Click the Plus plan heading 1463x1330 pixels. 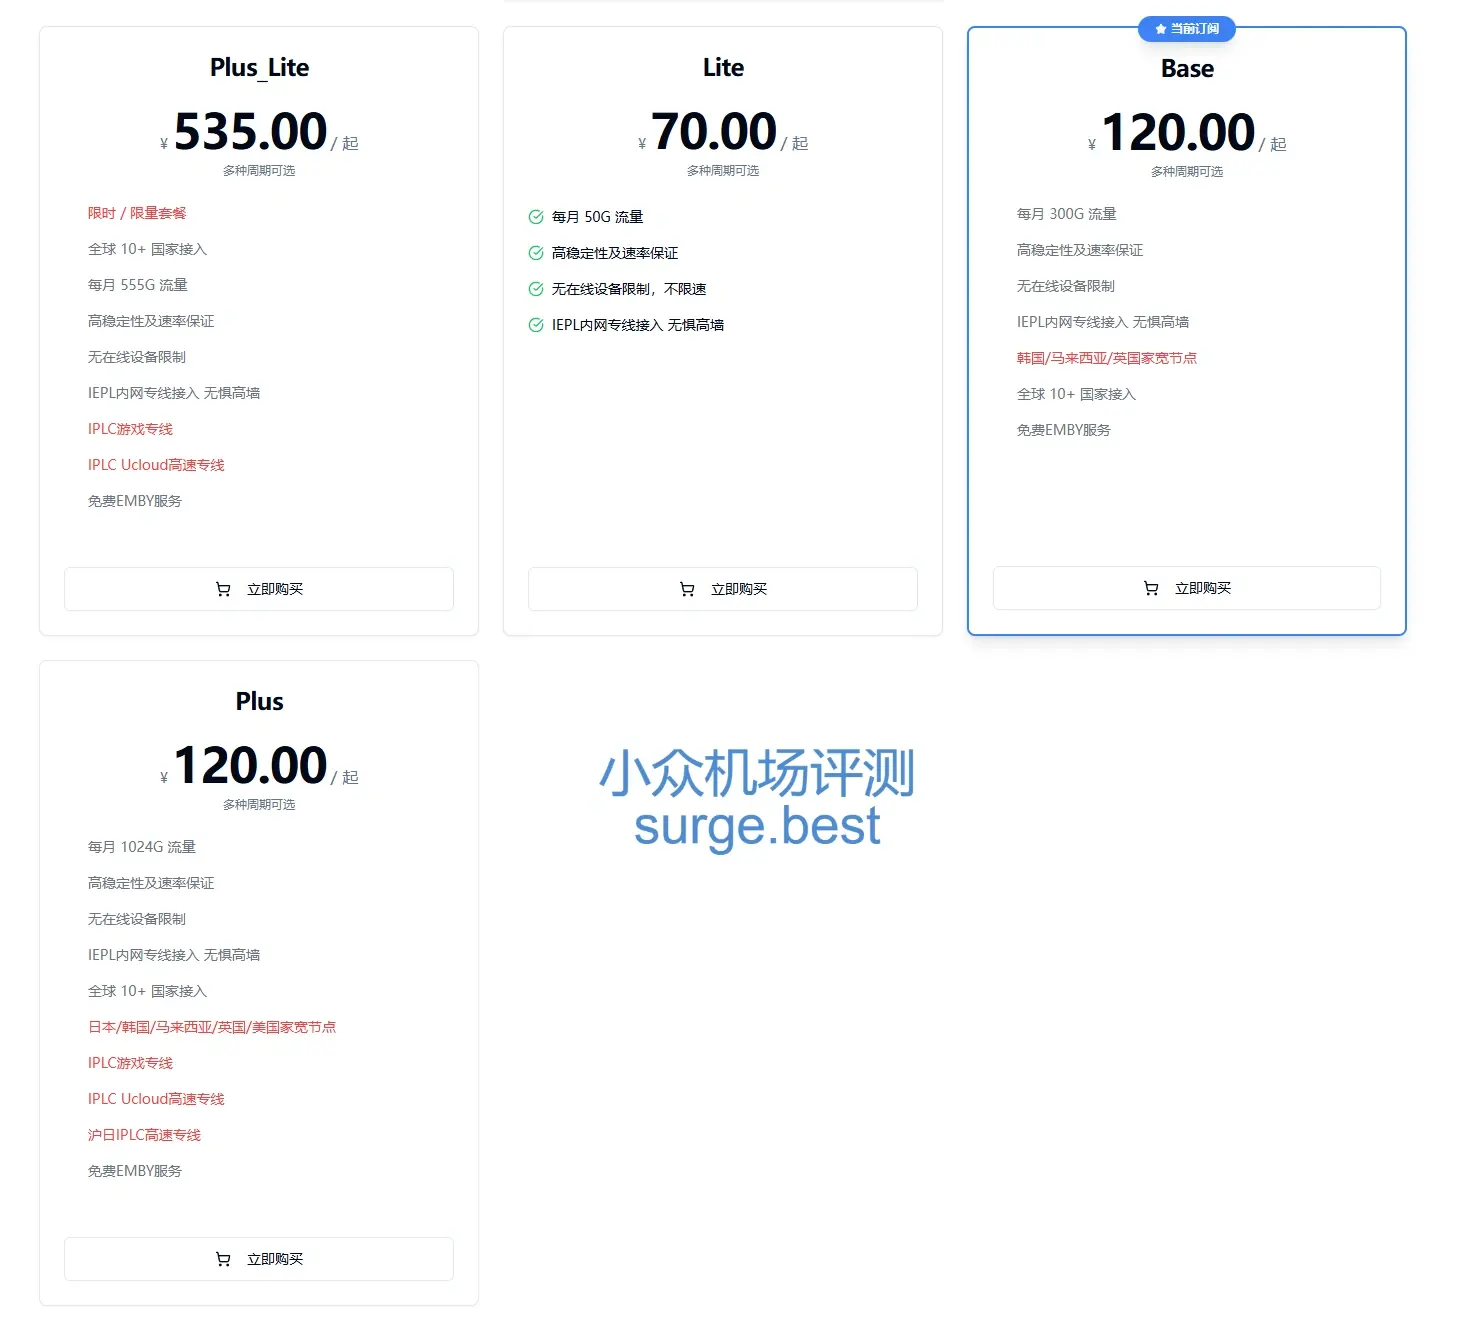(x=259, y=701)
